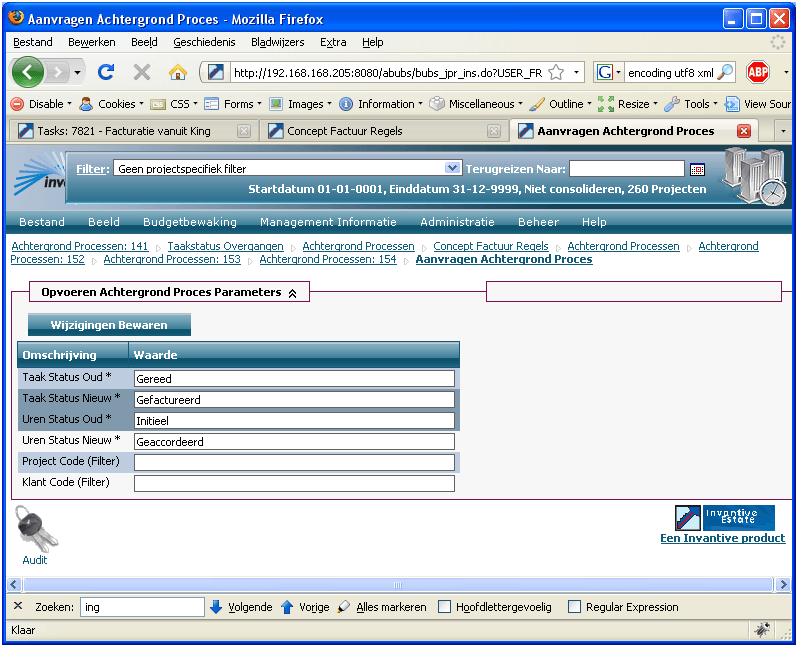Reload the page with the blue refresh icon

106,72
